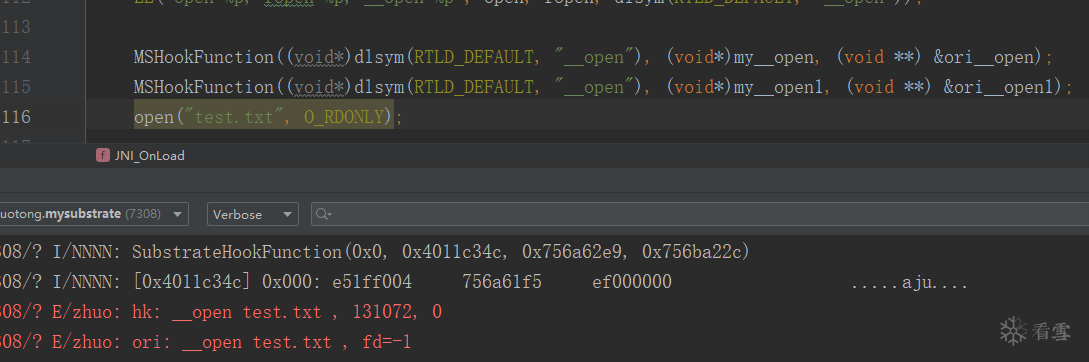Click line number 116 in the gutter
This screenshot has width=1089, height=362.
[x=16, y=117]
